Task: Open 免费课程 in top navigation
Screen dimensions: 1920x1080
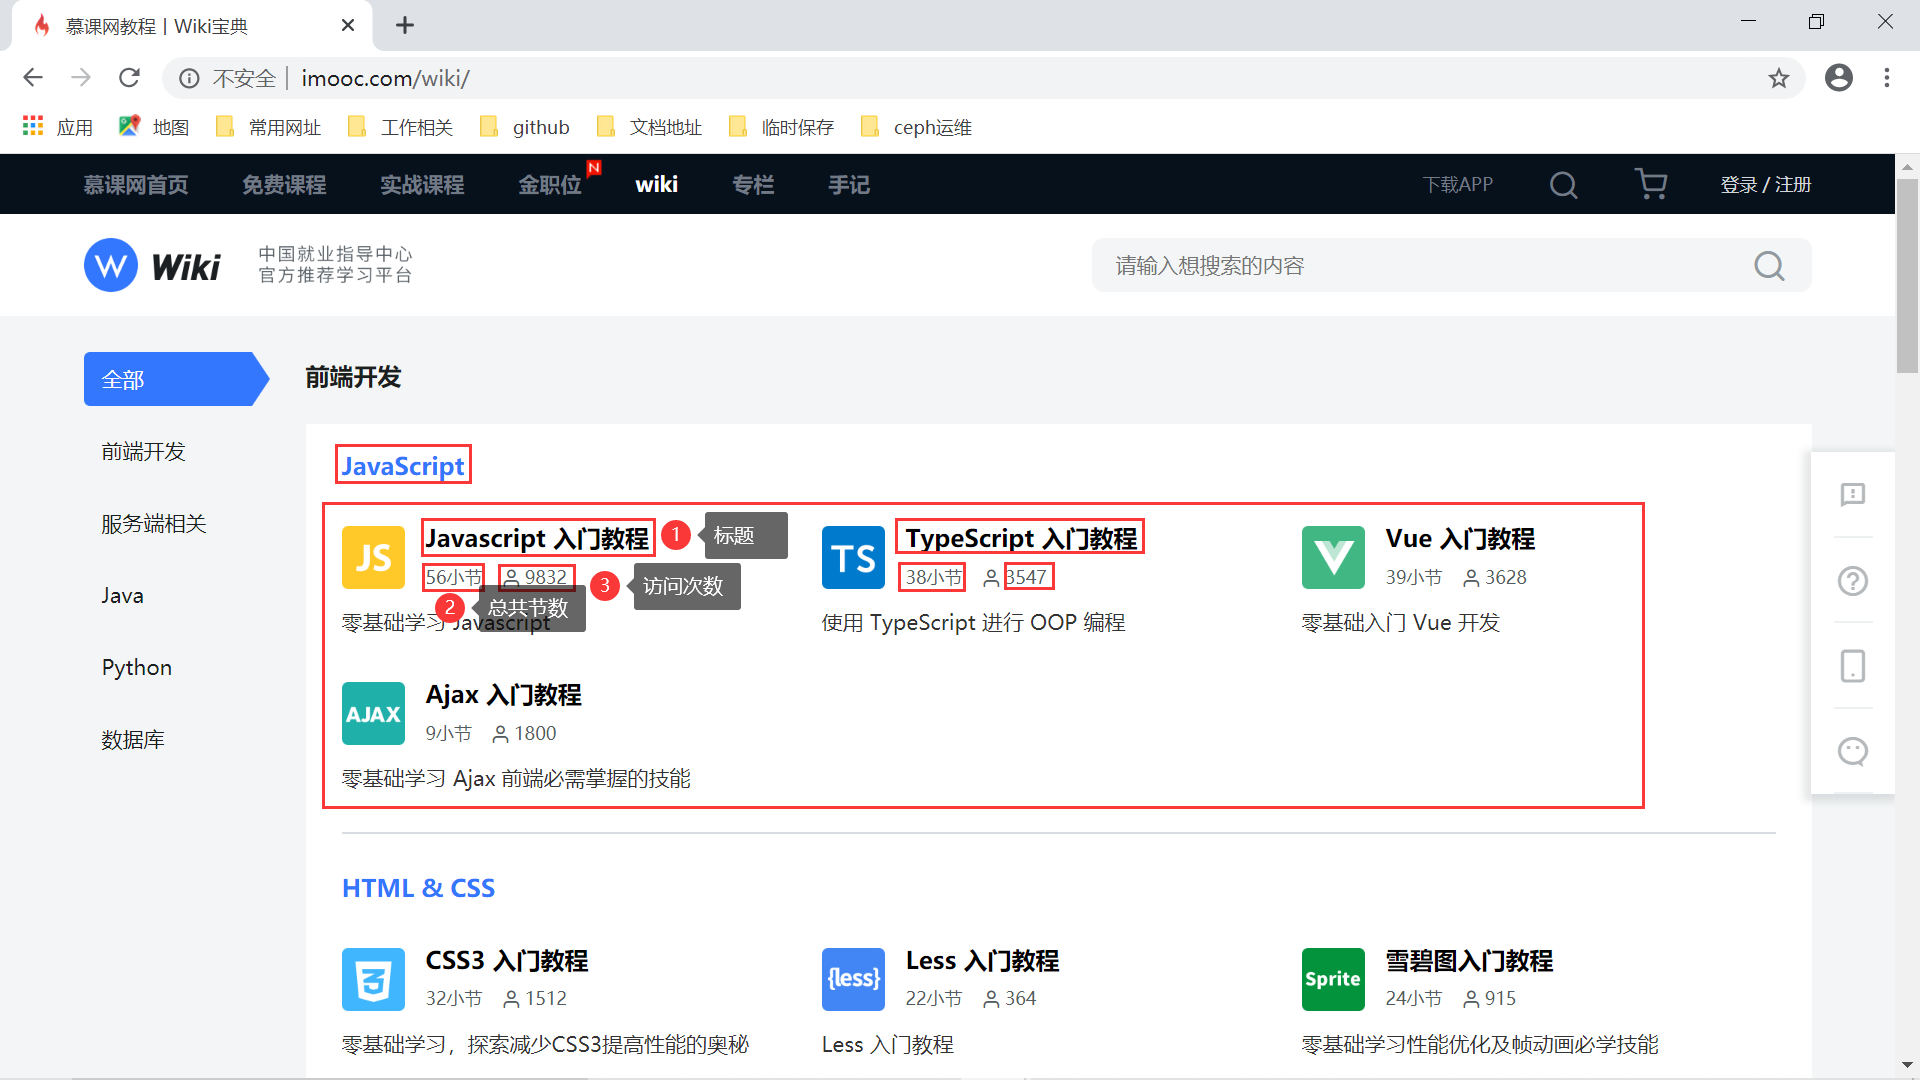Action: 284,185
